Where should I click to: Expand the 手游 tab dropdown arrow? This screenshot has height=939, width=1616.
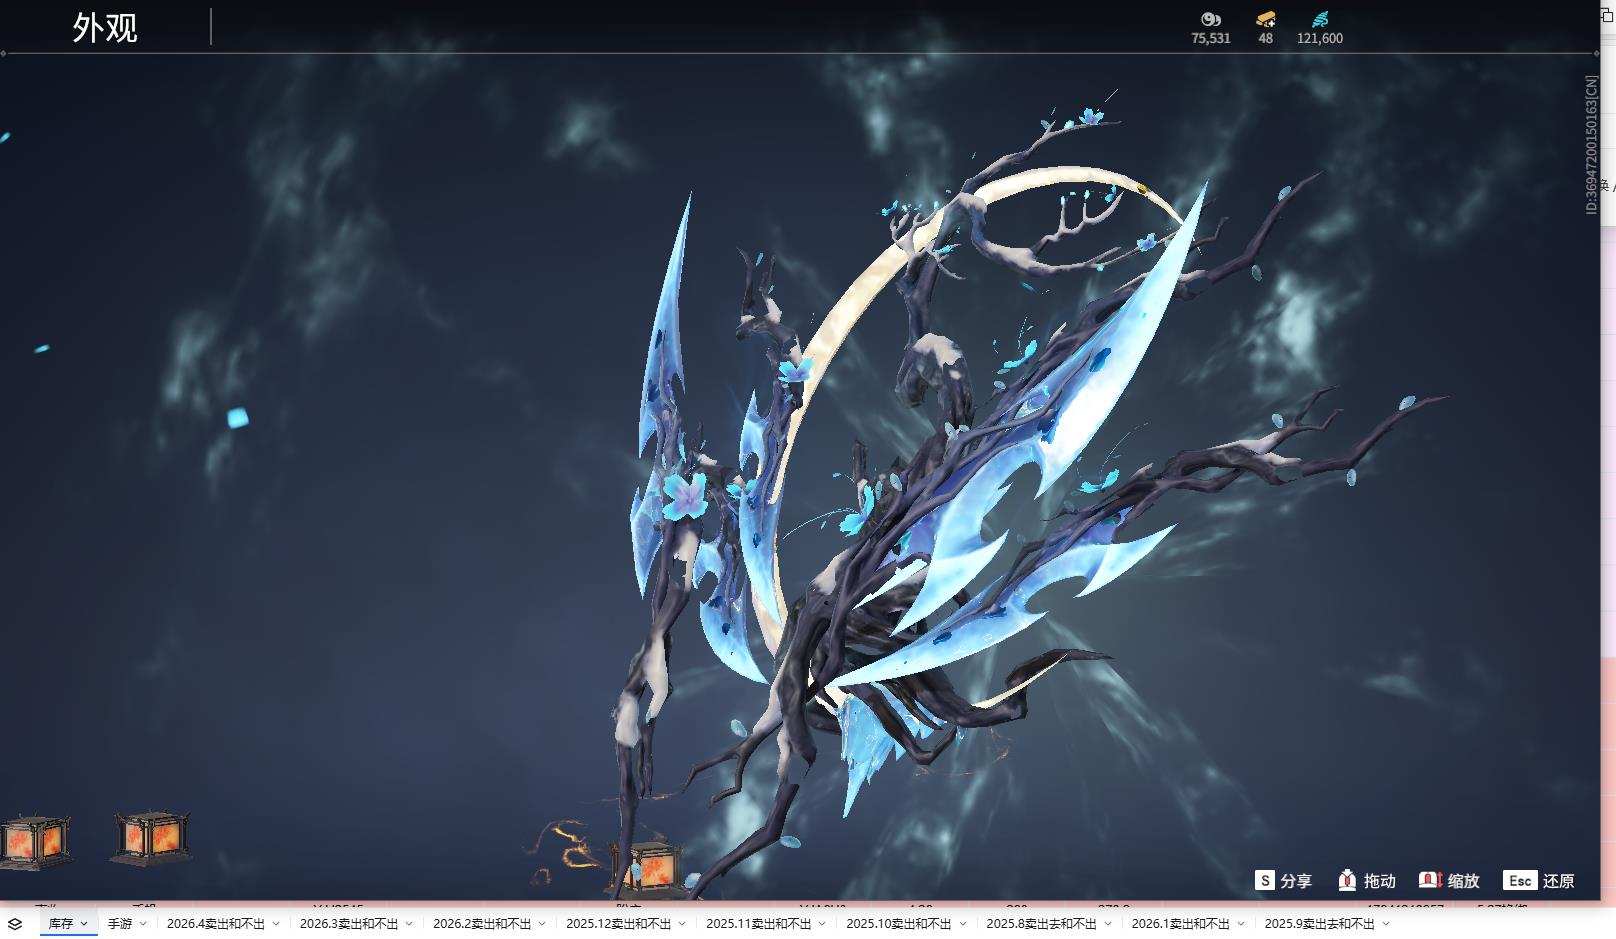(x=143, y=924)
